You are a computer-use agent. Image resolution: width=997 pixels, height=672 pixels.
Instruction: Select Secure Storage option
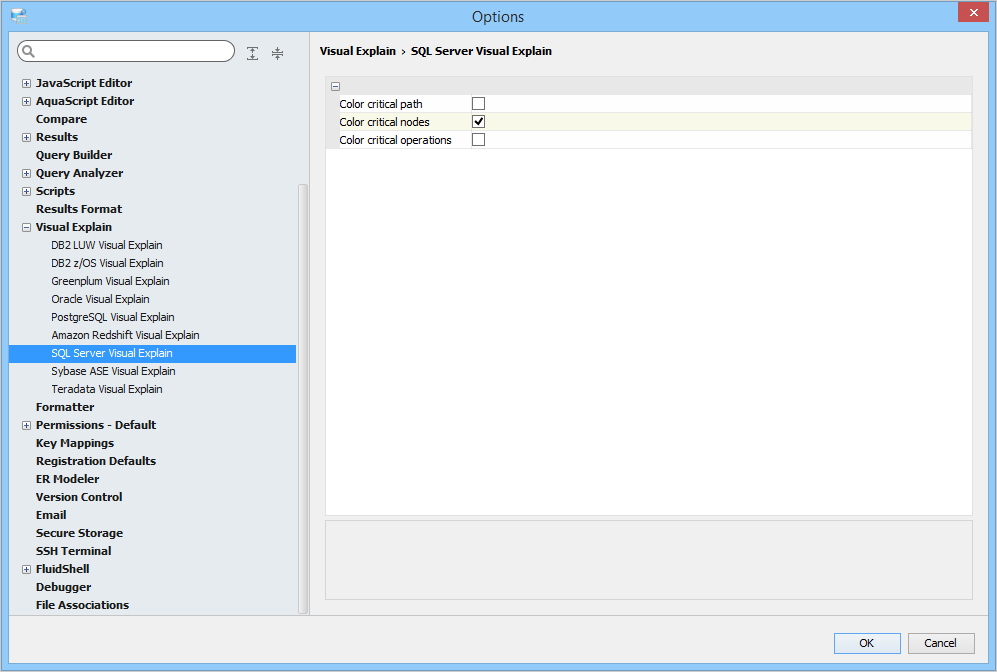pos(79,533)
